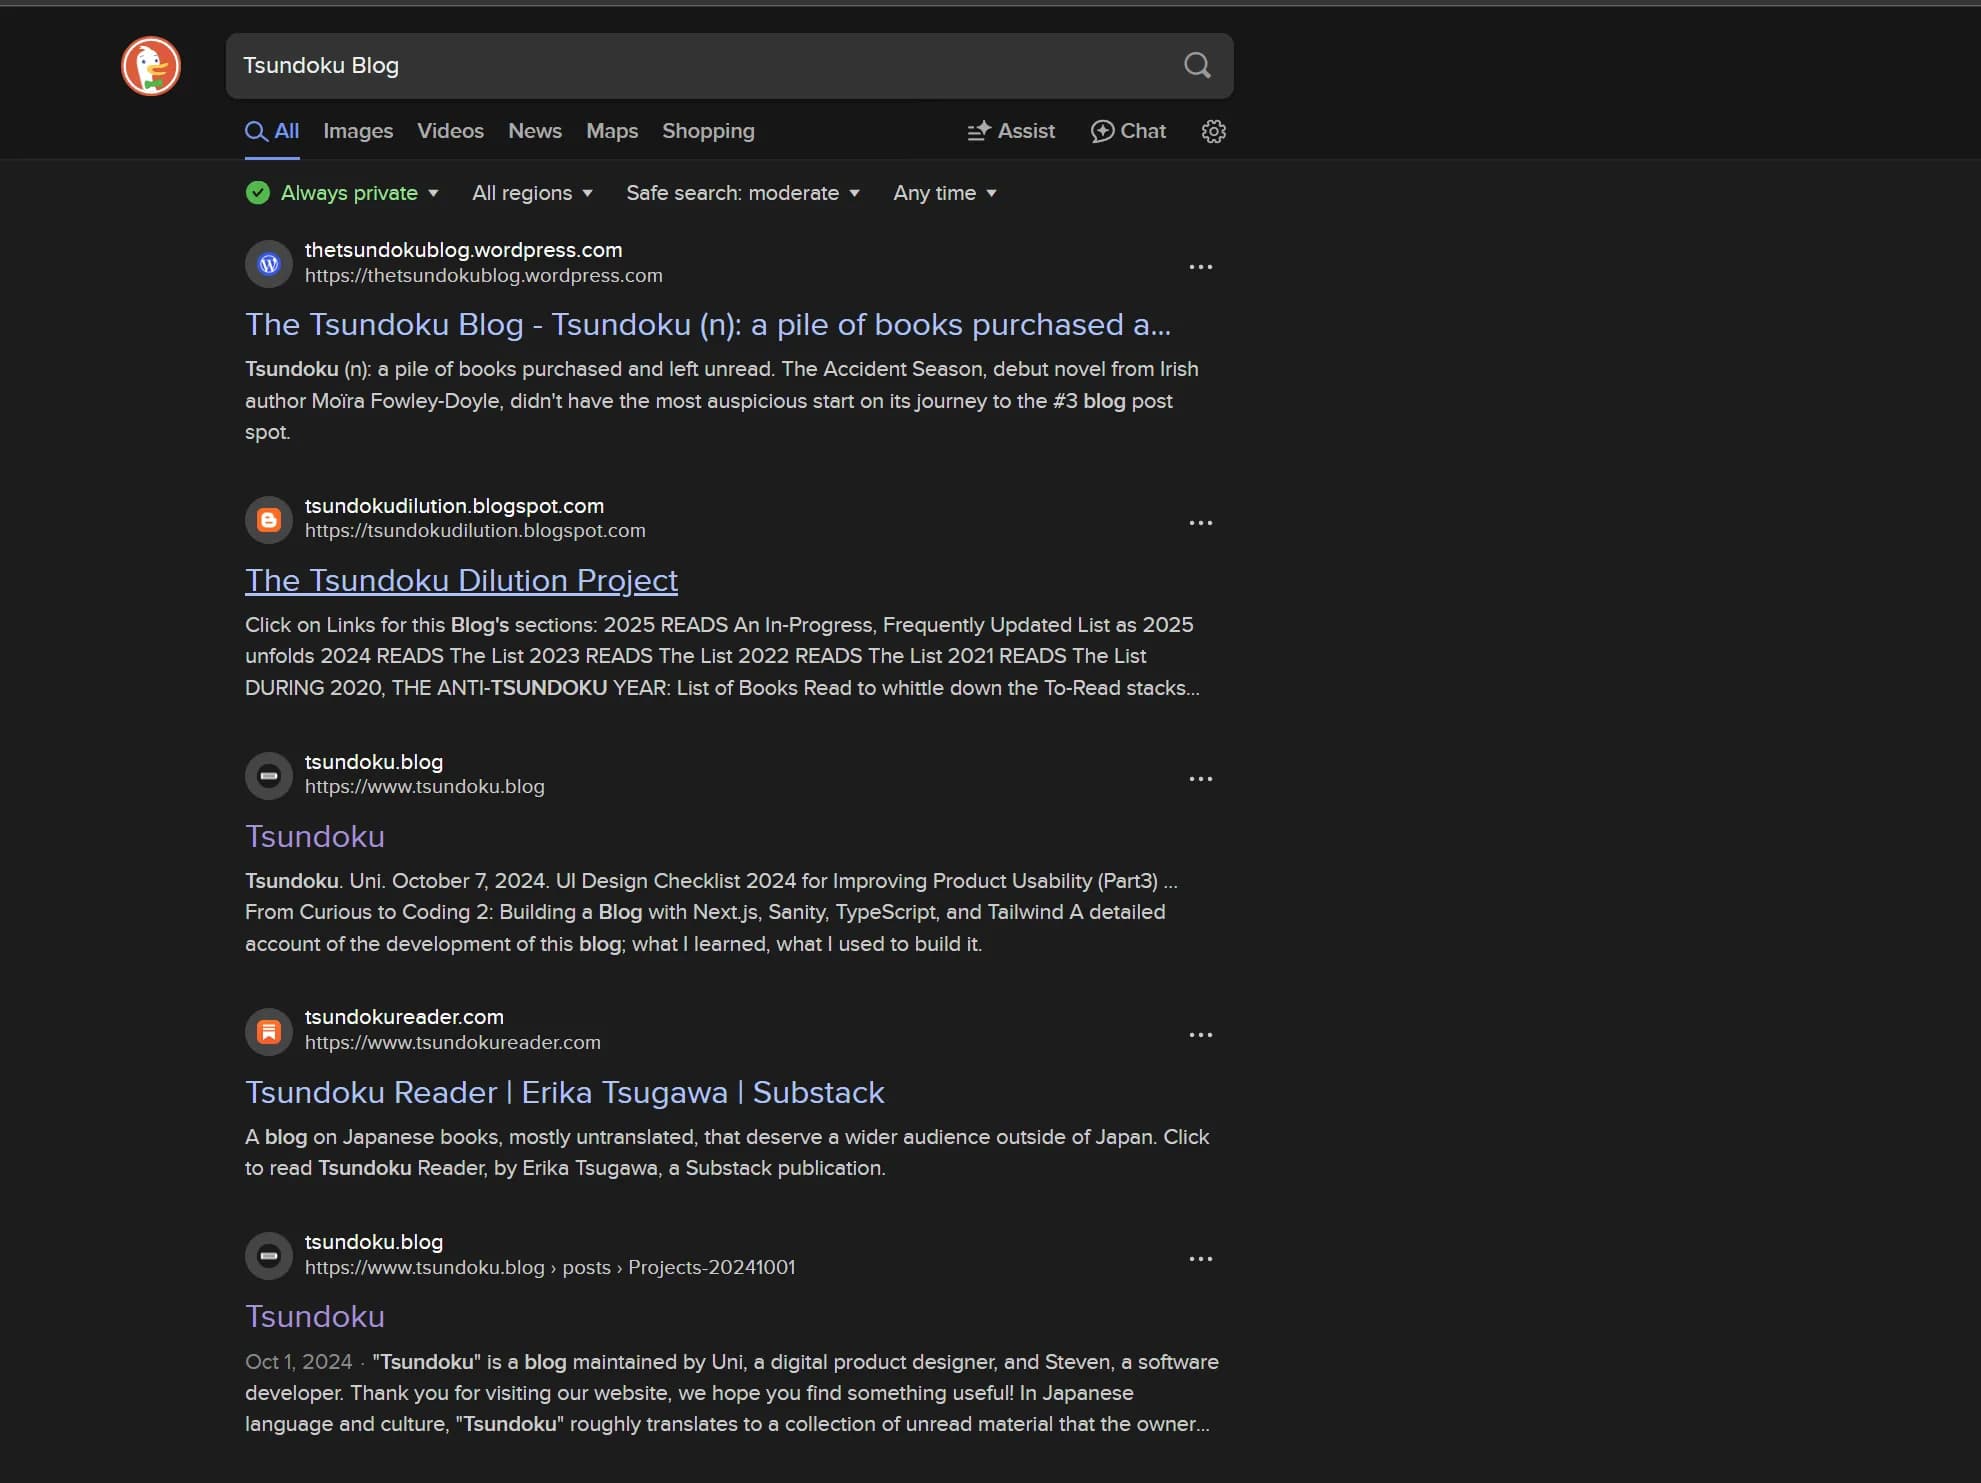Open the Tsundoku link dated Oct 1, 2024
The width and height of the screenshot is (1981, 1483).
point(315,1317)
